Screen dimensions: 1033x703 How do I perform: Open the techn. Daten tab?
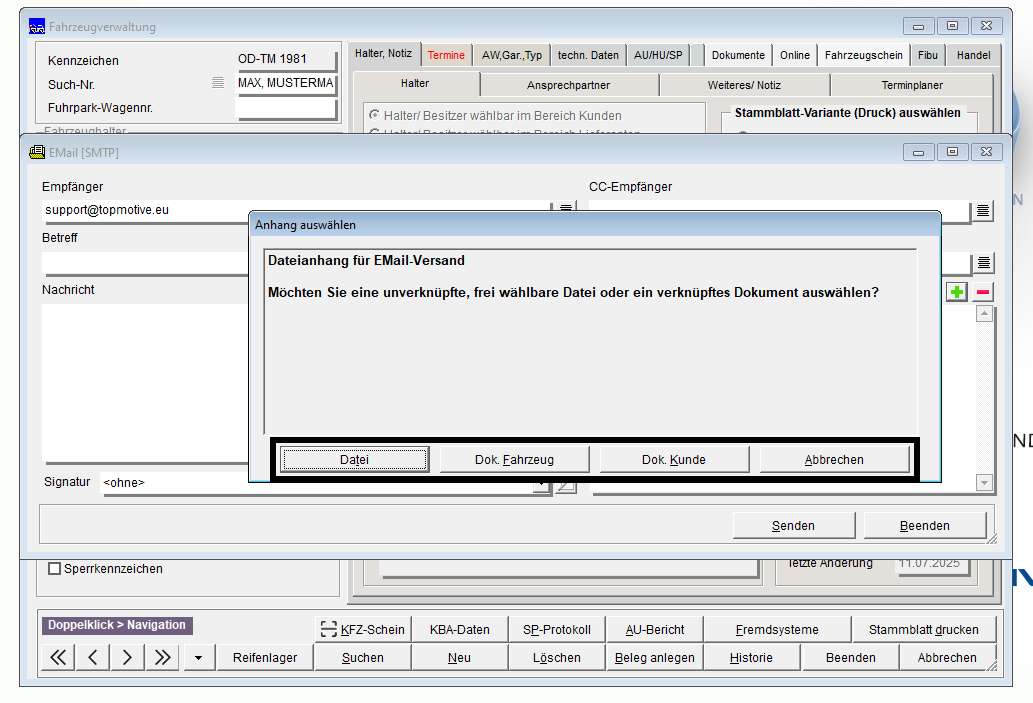coord(588,55)
